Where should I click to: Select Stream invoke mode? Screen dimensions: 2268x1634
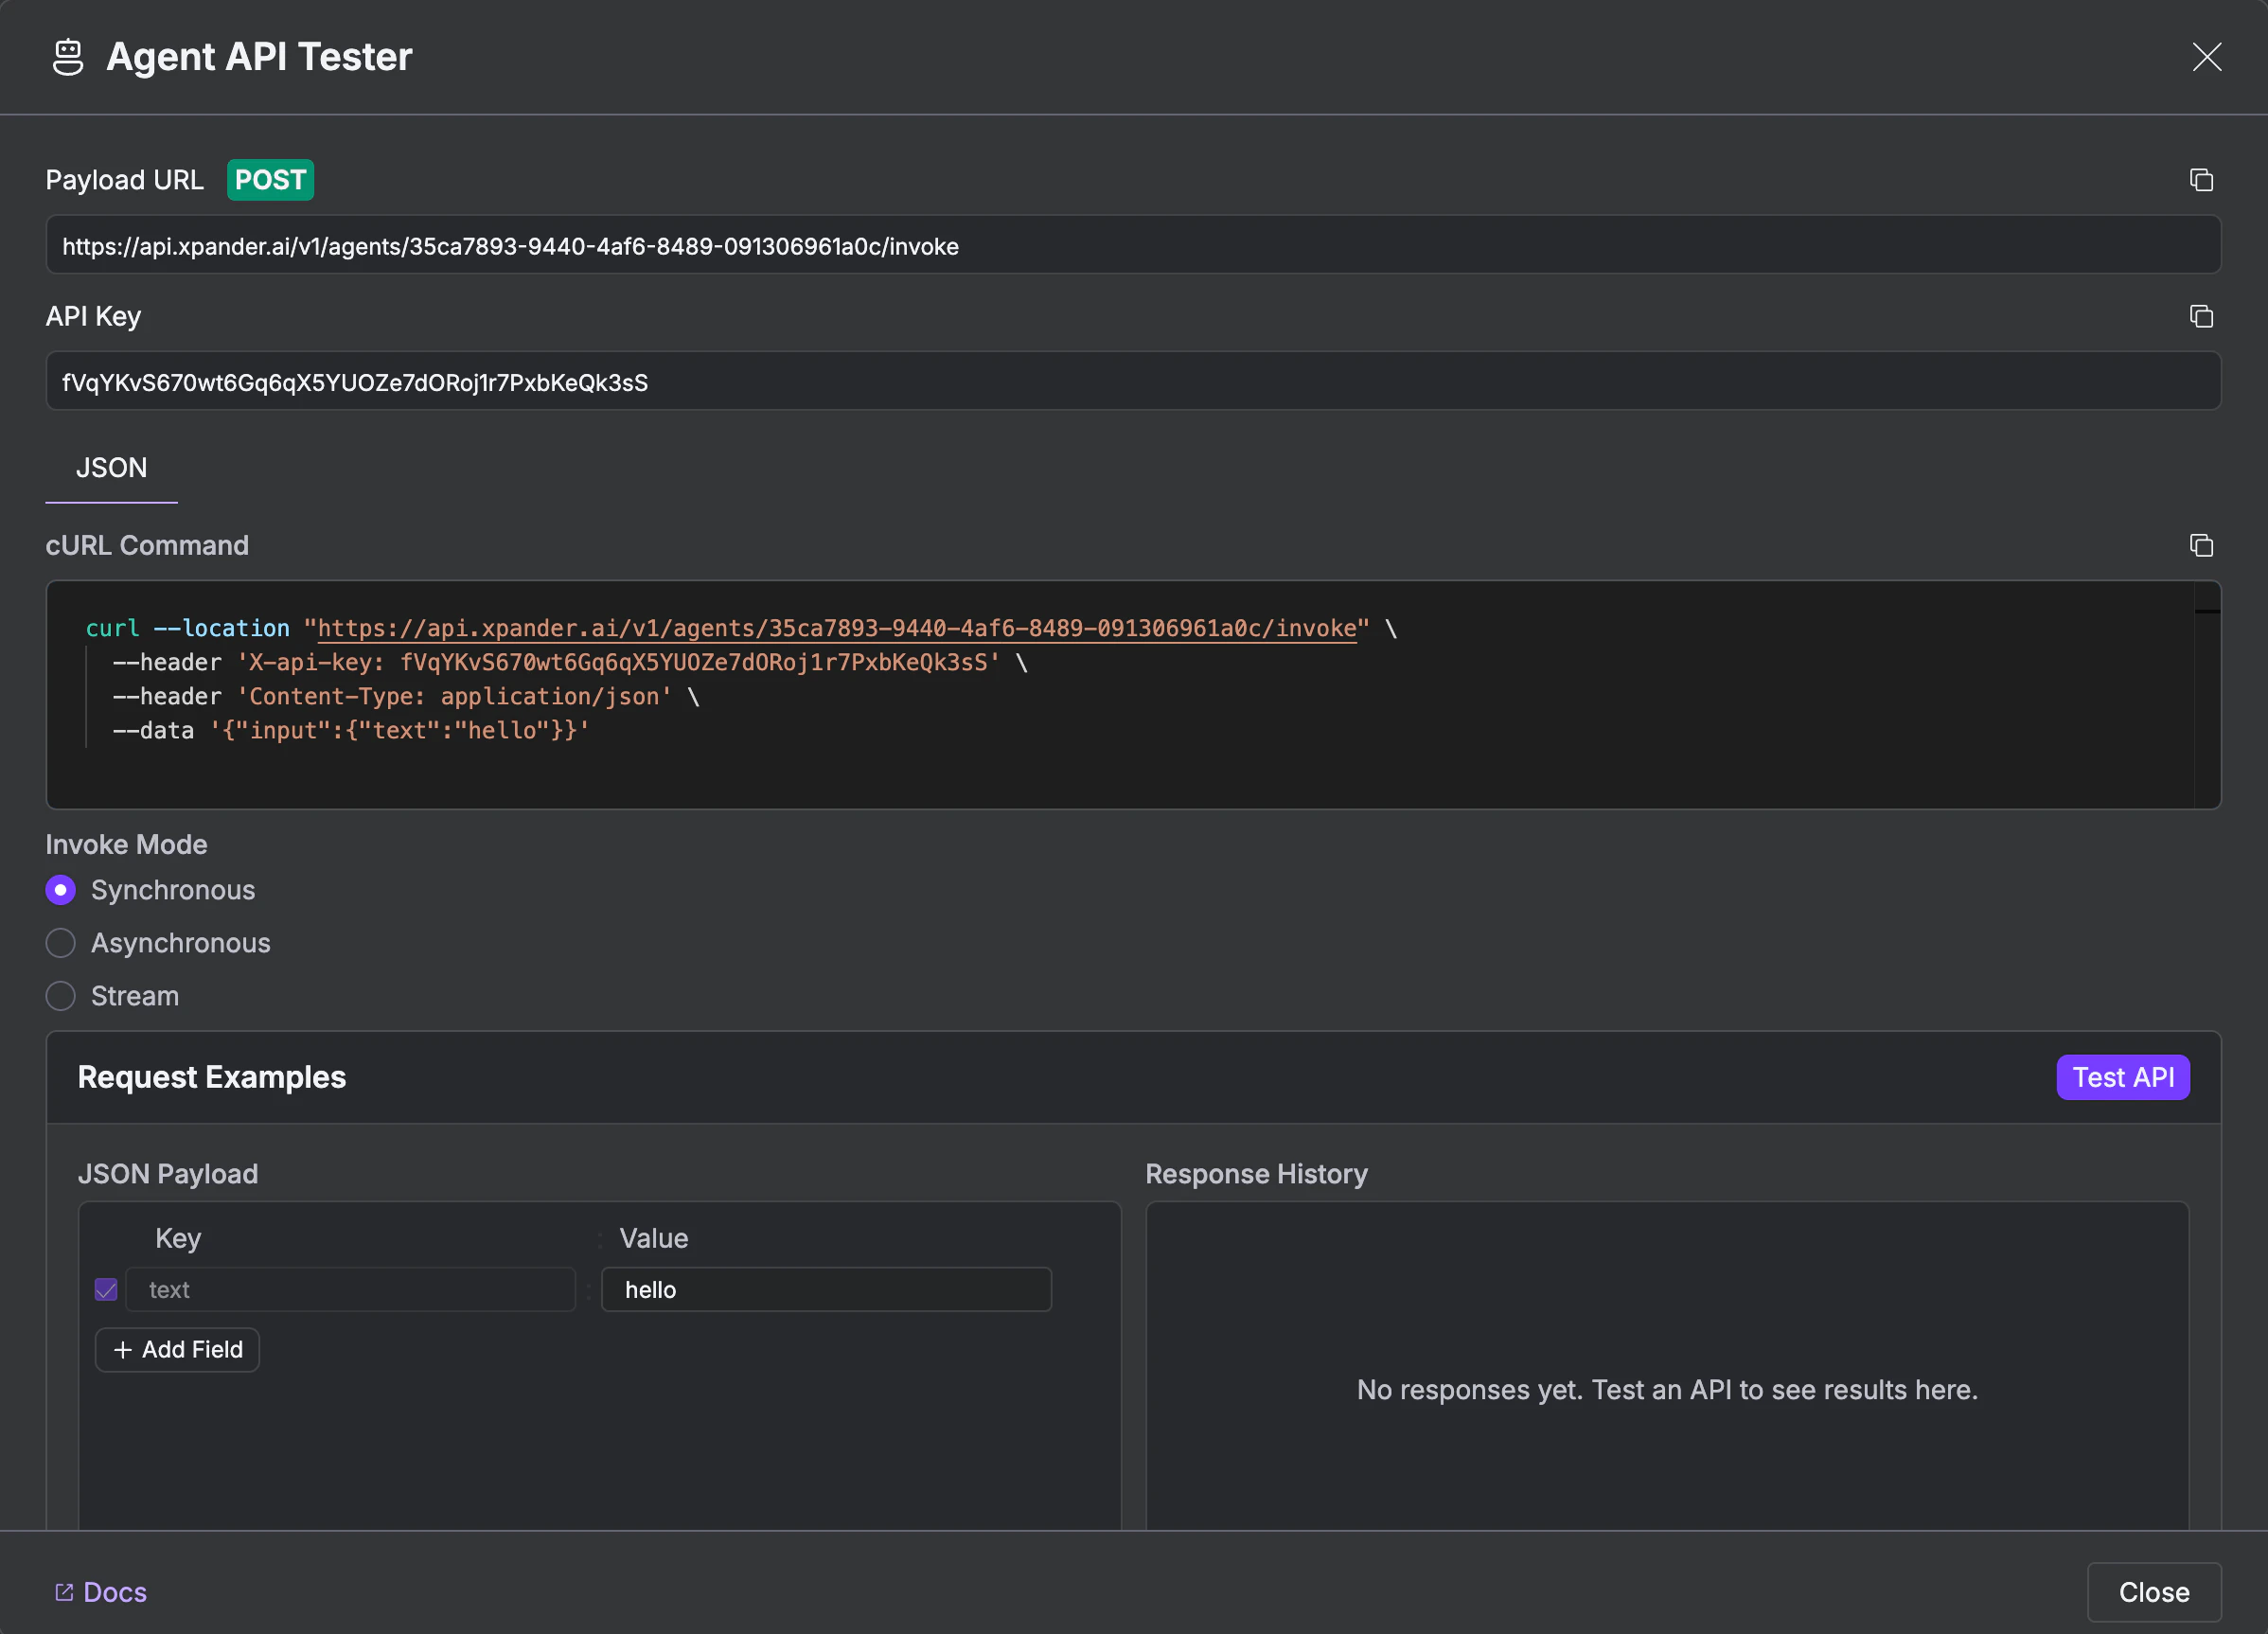coord(61,996)
